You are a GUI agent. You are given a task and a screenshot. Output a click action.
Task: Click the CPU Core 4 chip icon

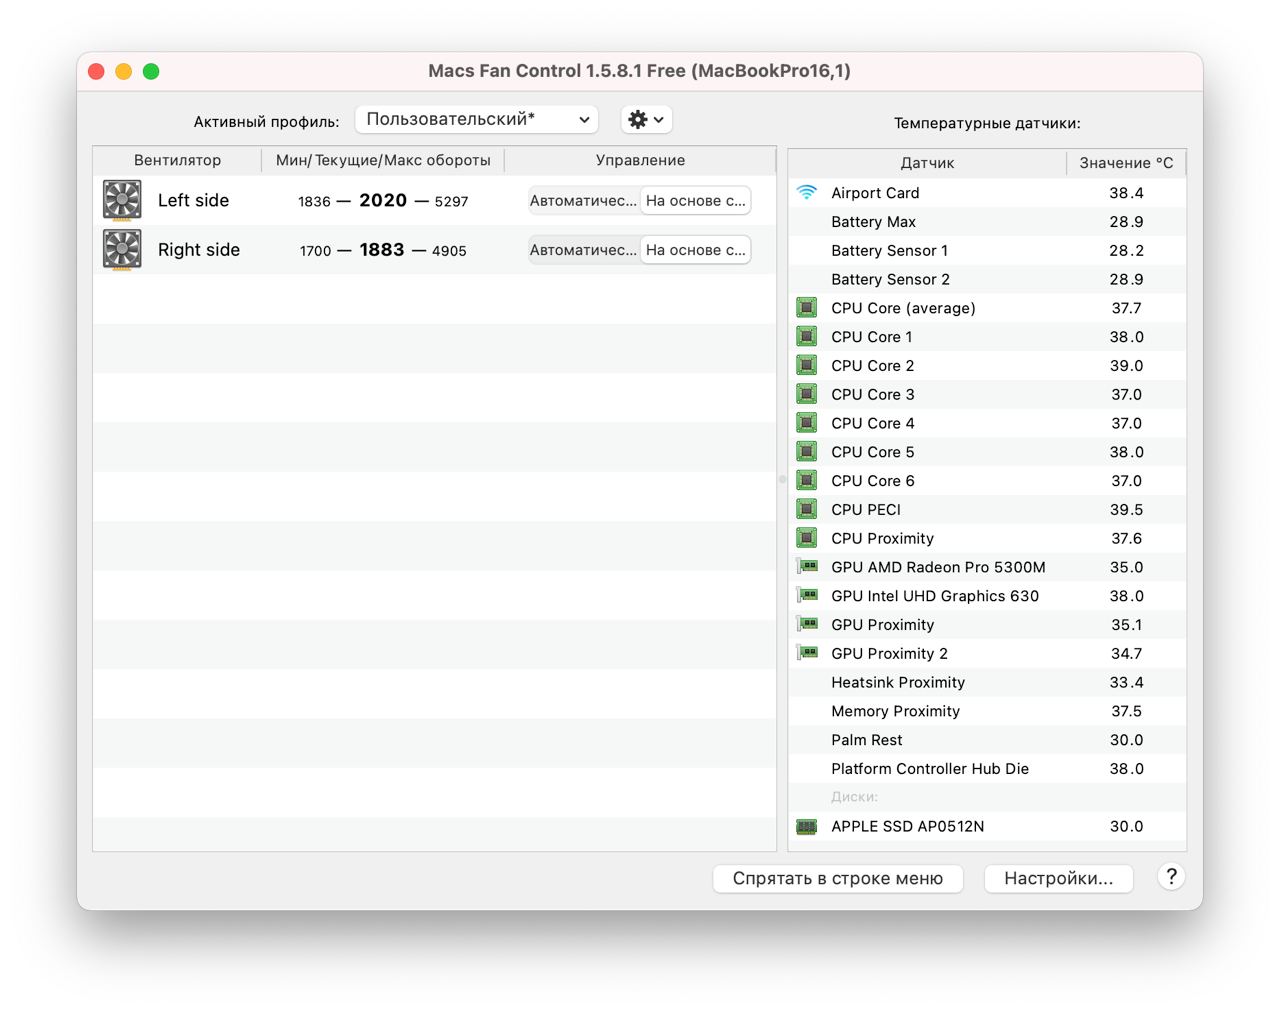pyautogui.click(x=807, y=423)
